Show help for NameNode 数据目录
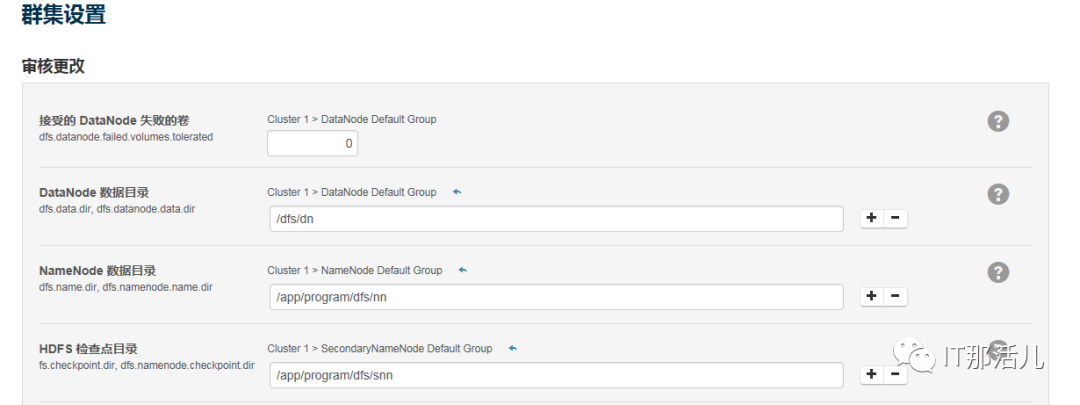 998,272
